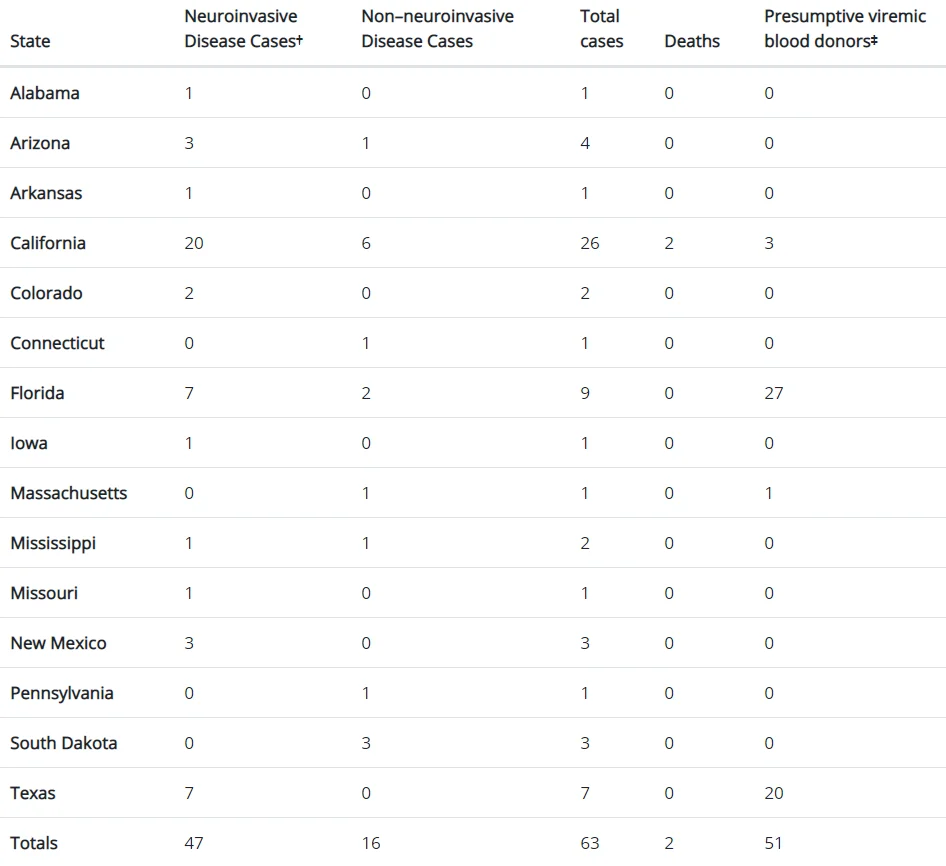Click the Neuroinvasive Disease Cases column header
946x866 pixels.
(x=243, y=28)
